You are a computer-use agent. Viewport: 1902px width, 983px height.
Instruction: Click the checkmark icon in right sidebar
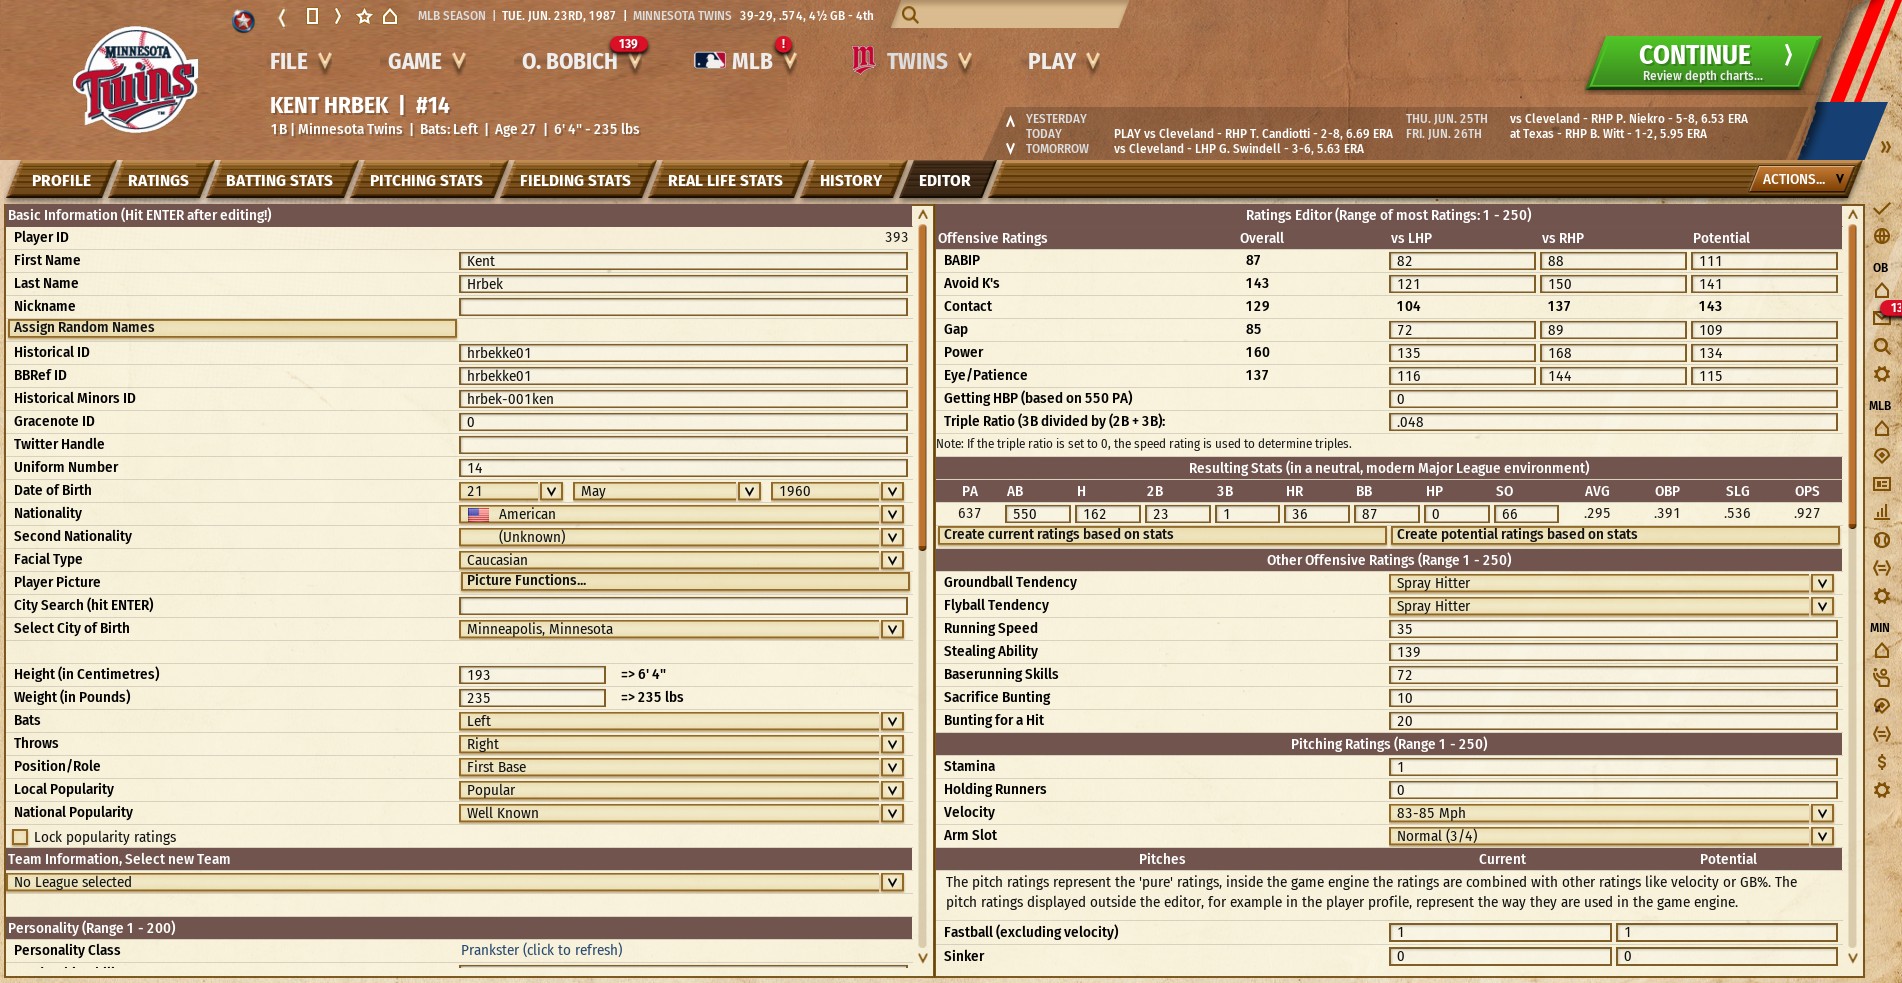1881,209
